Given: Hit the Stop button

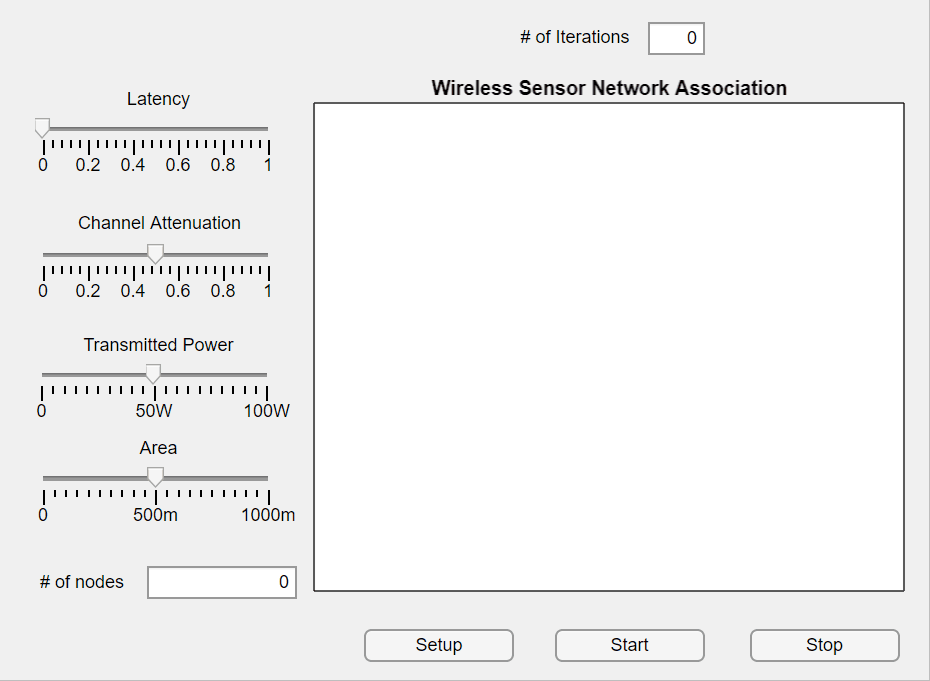Looking at the screenshot, I should [x=824, y=645].
